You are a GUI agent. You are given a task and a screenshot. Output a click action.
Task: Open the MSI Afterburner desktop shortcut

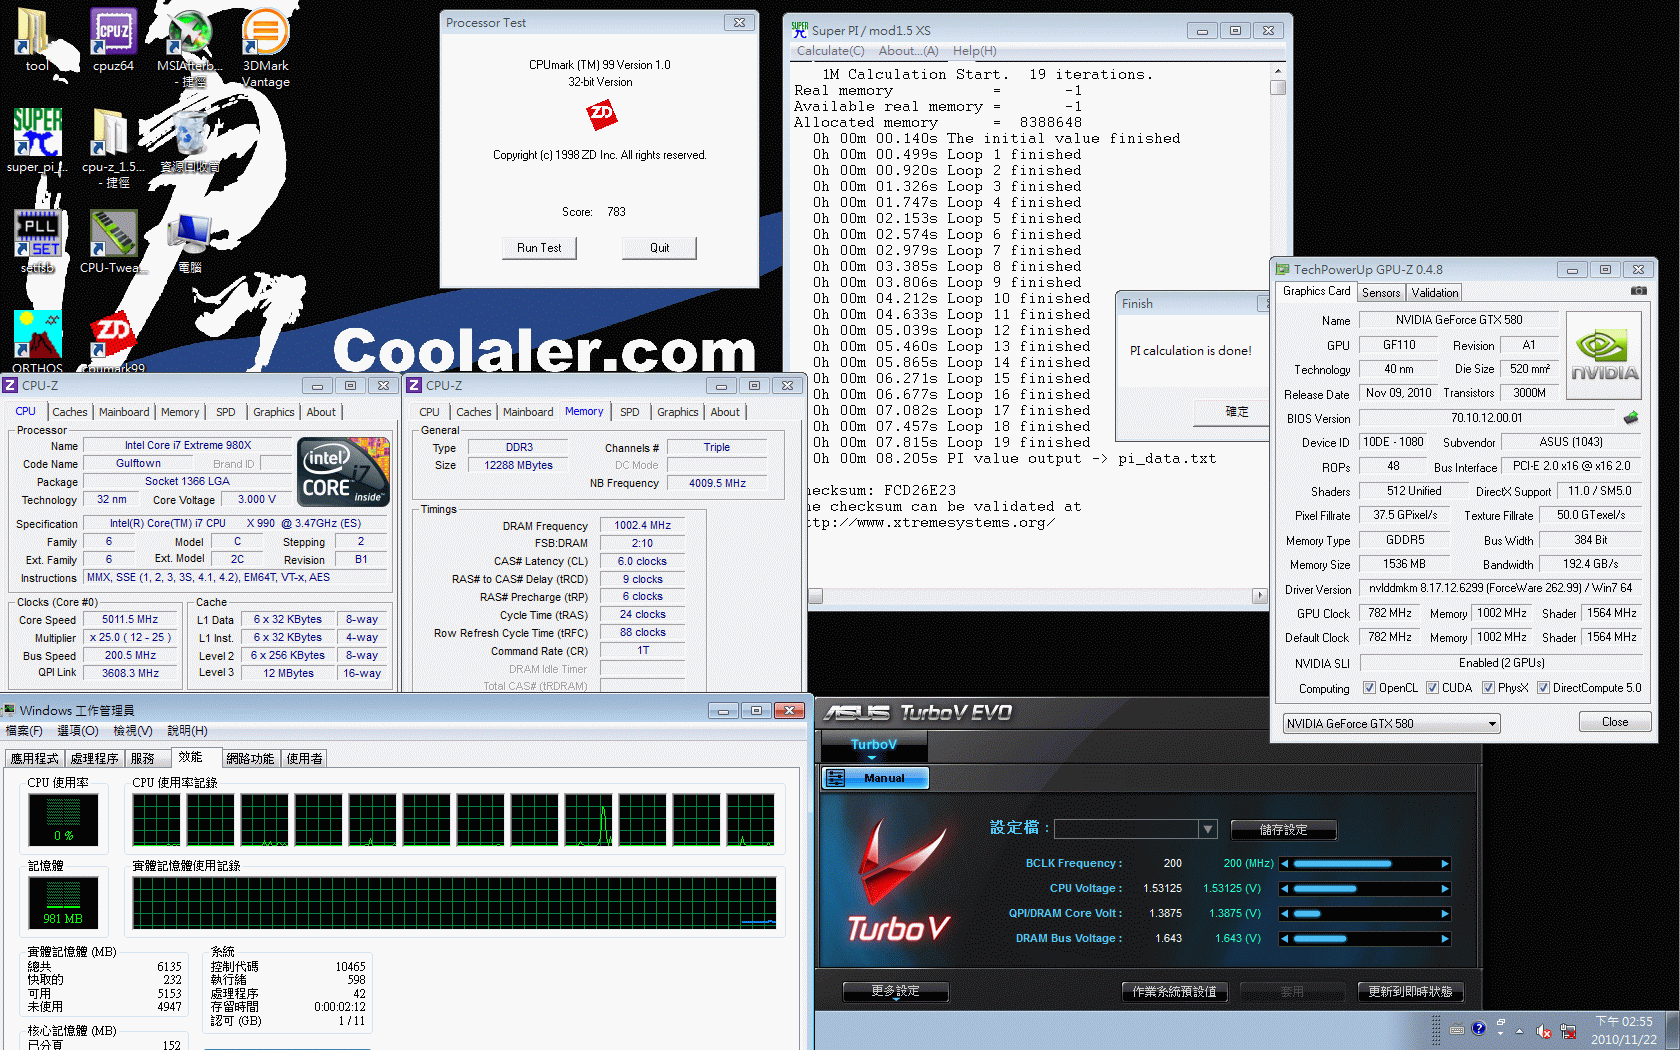pyautogui.click(x=188, y=47)
